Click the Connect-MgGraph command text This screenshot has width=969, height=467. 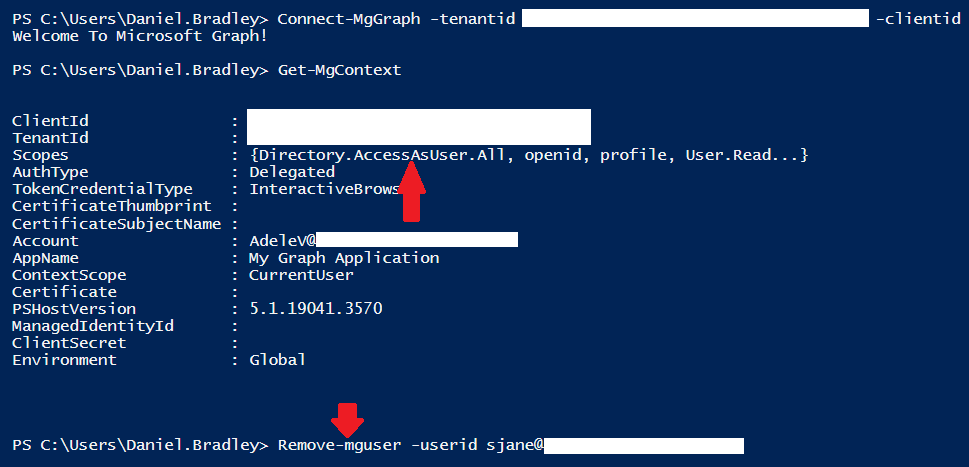pos(349,19)
